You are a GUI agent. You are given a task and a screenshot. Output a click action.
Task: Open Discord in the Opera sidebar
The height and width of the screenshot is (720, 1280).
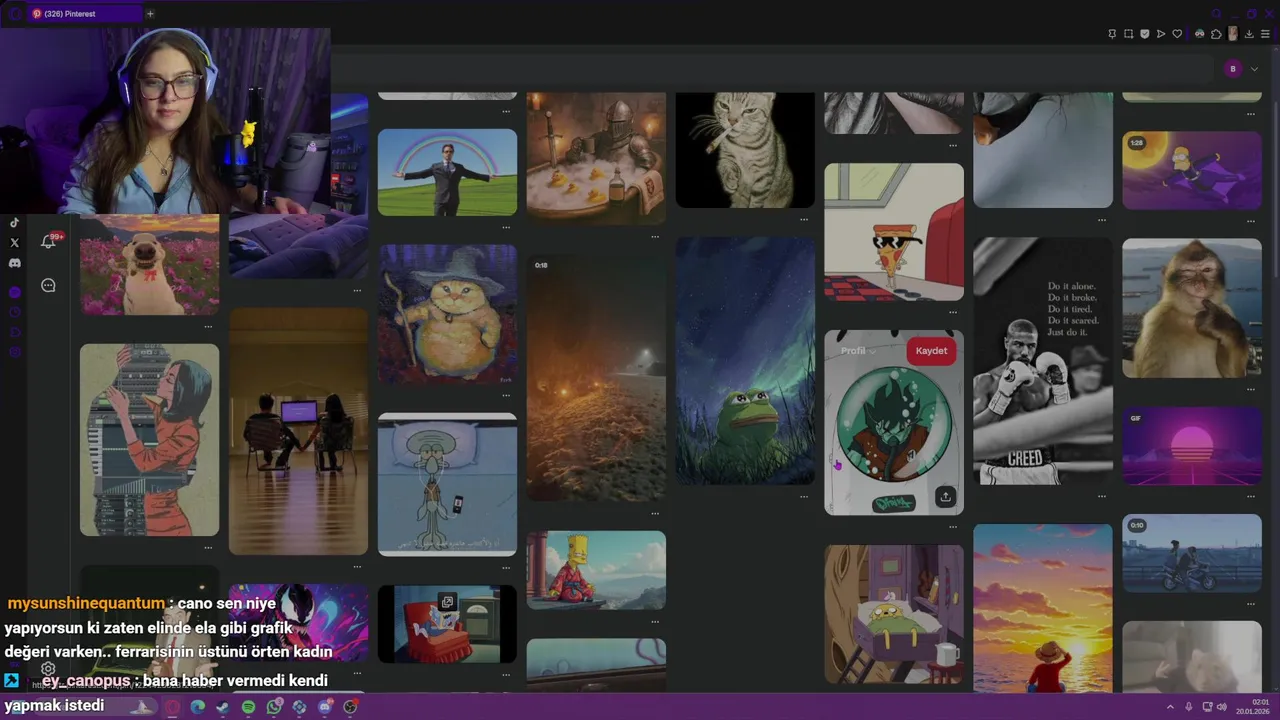click(x=14, y=263)
